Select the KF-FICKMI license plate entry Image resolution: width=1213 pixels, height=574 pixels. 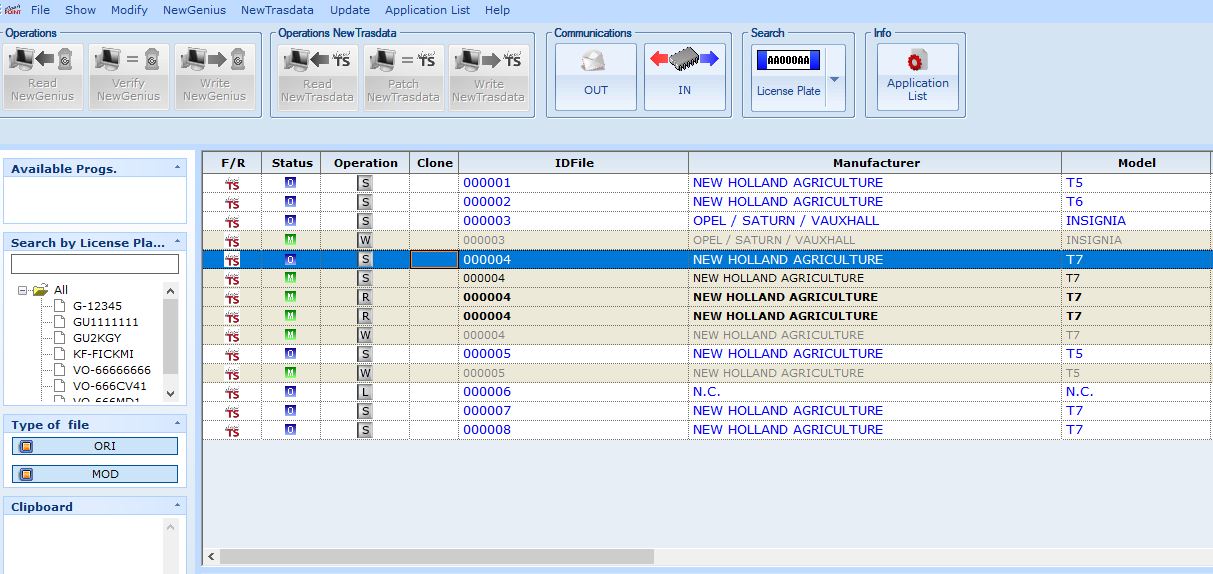tap(103, 354)
